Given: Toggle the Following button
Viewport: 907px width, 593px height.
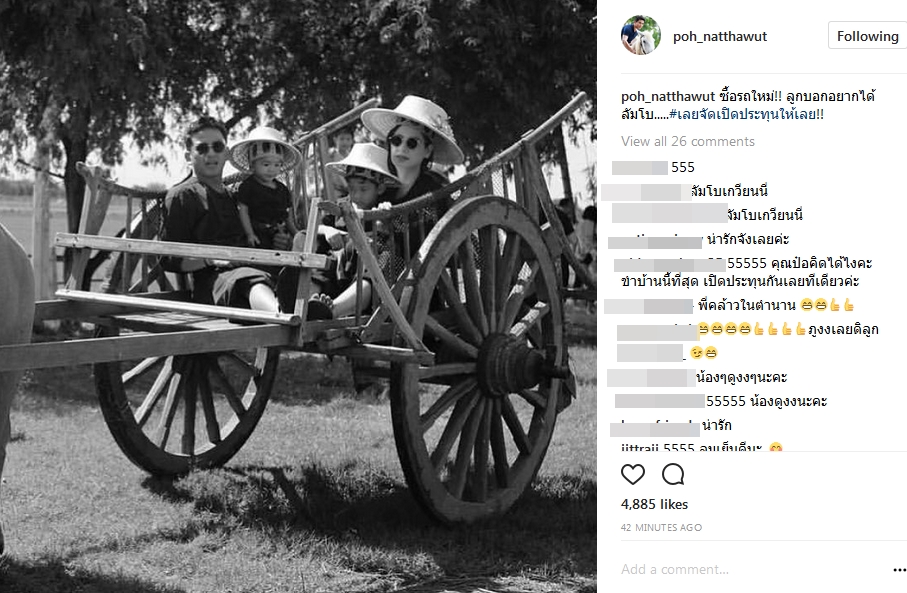Looking at the screenshot, I should click(867, 36).
